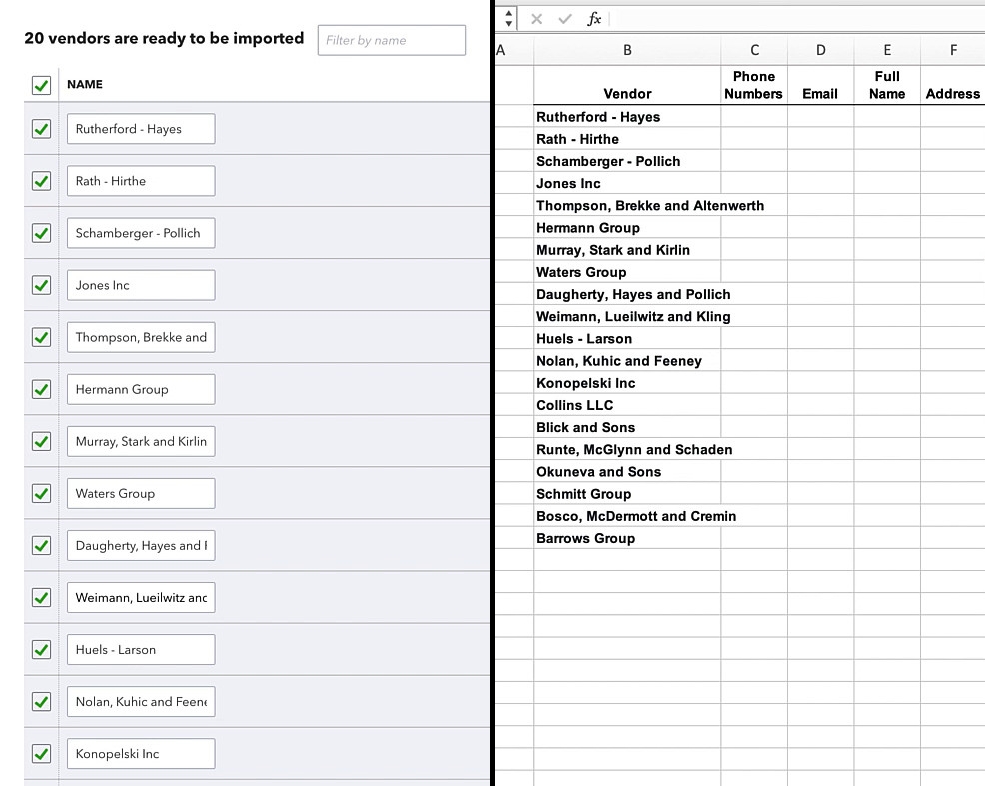985x786 pixels.
Task: Select spreadsheet column B header
Action: pyautogui.click(x=627, y=50)
